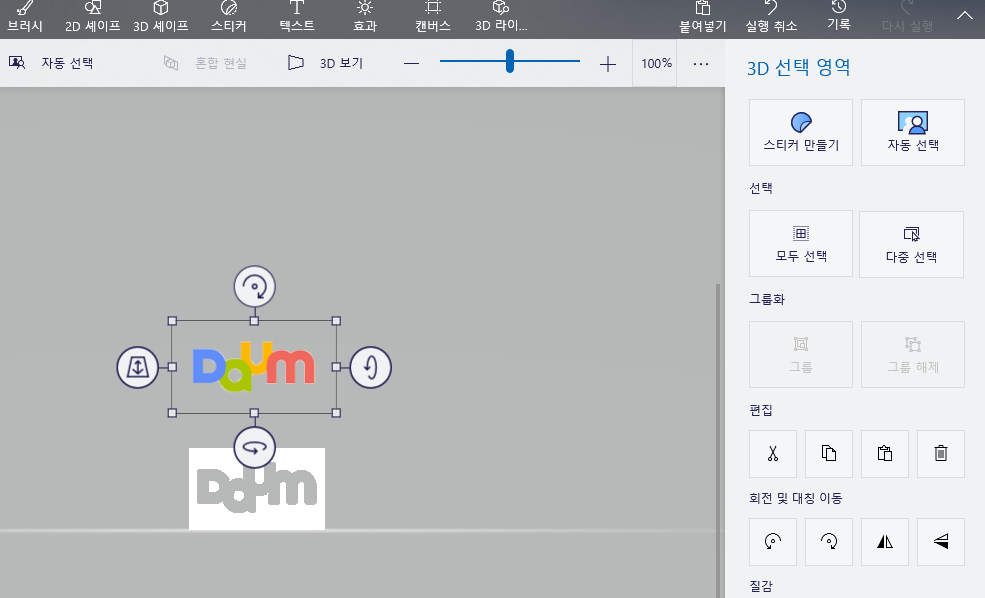Image resolution: width=985 pixels, height=598 pixels.
Task: Cut the selection with the scissors icon
Action: (772, 453)
